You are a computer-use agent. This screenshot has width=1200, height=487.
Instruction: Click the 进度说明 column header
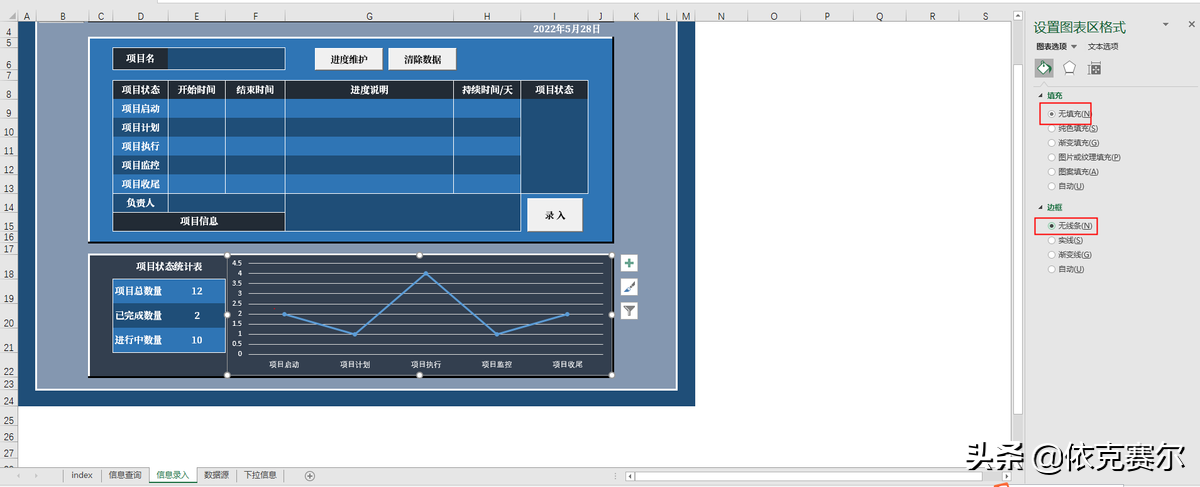[369, 90]
